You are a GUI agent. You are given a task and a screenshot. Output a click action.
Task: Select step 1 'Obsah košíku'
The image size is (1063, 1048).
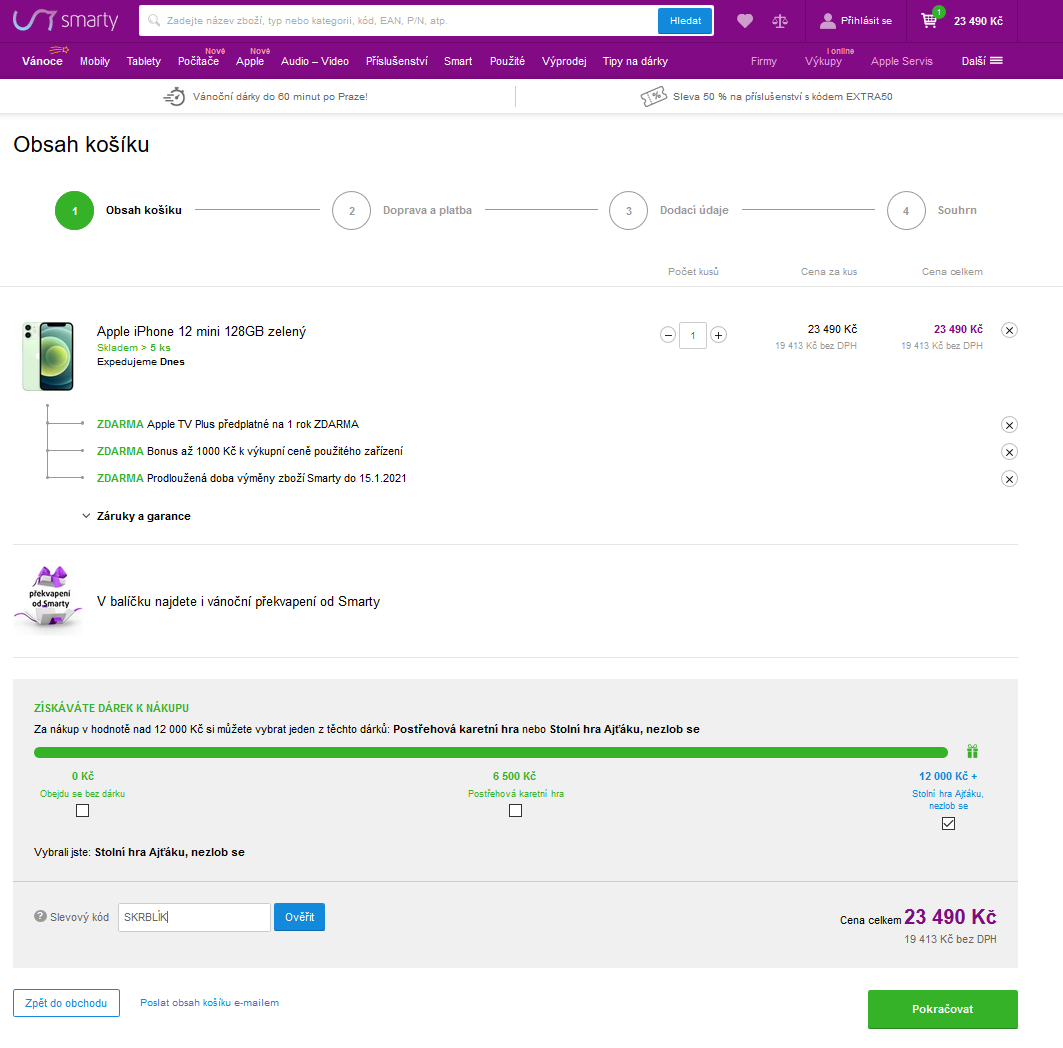coord(119,210)
